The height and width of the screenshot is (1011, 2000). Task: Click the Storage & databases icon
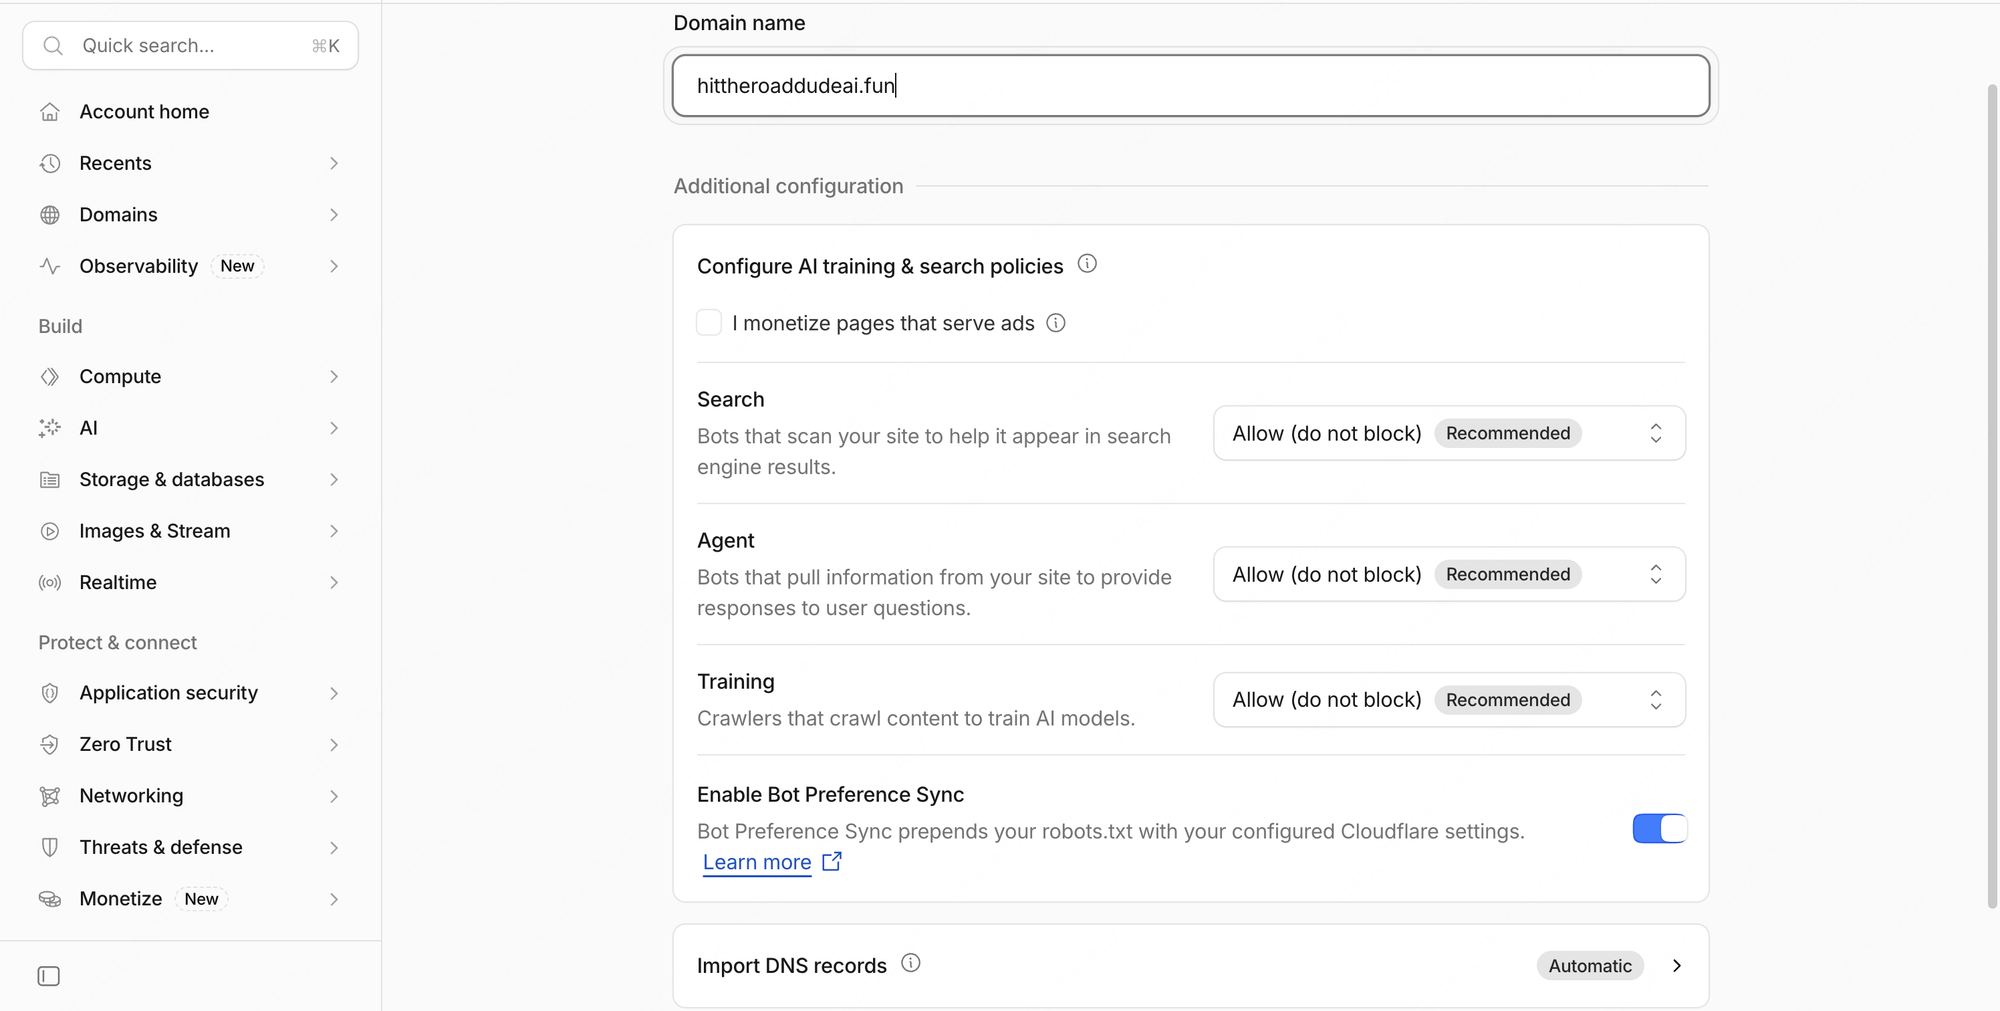point(50,480)
